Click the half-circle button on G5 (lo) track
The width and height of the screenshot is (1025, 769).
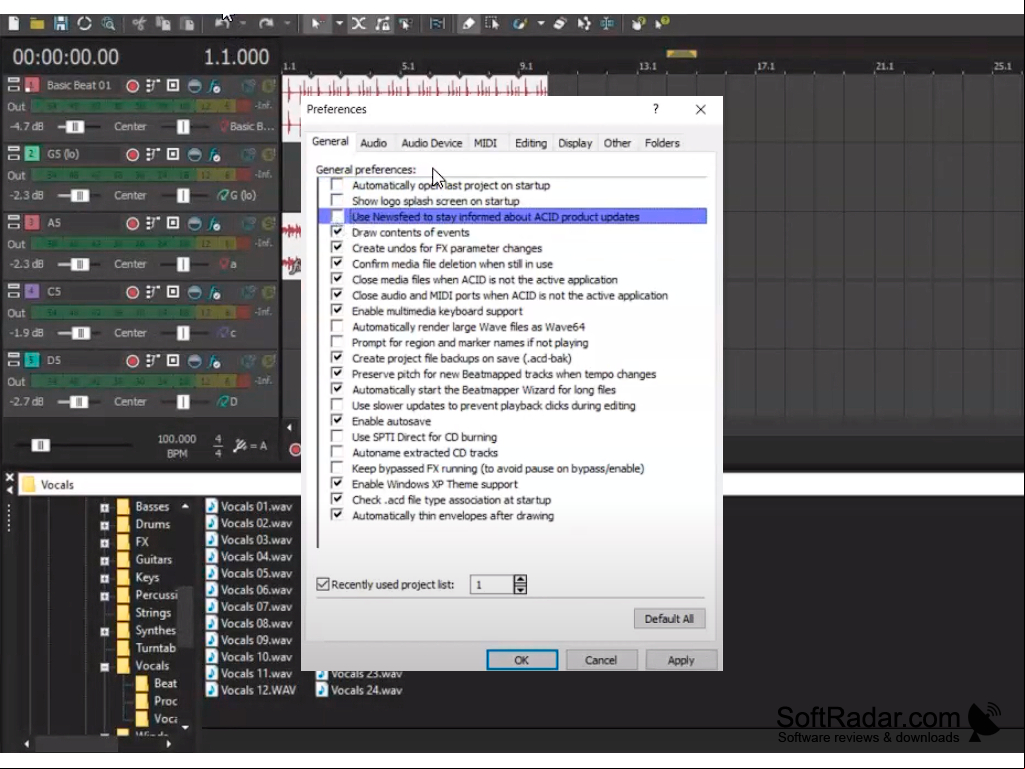pyautogui.click(x=195, y=154)
